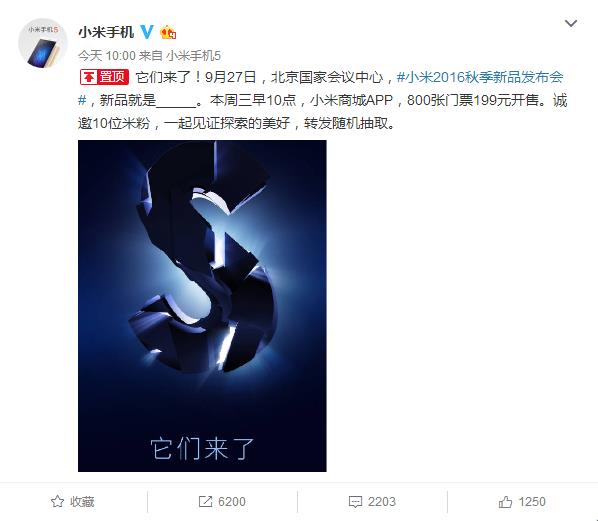Image resolution: width=598 pixels, height=521 pixels.
Task: Click the red 置顶 pinned tag
Action: point(104,77)
